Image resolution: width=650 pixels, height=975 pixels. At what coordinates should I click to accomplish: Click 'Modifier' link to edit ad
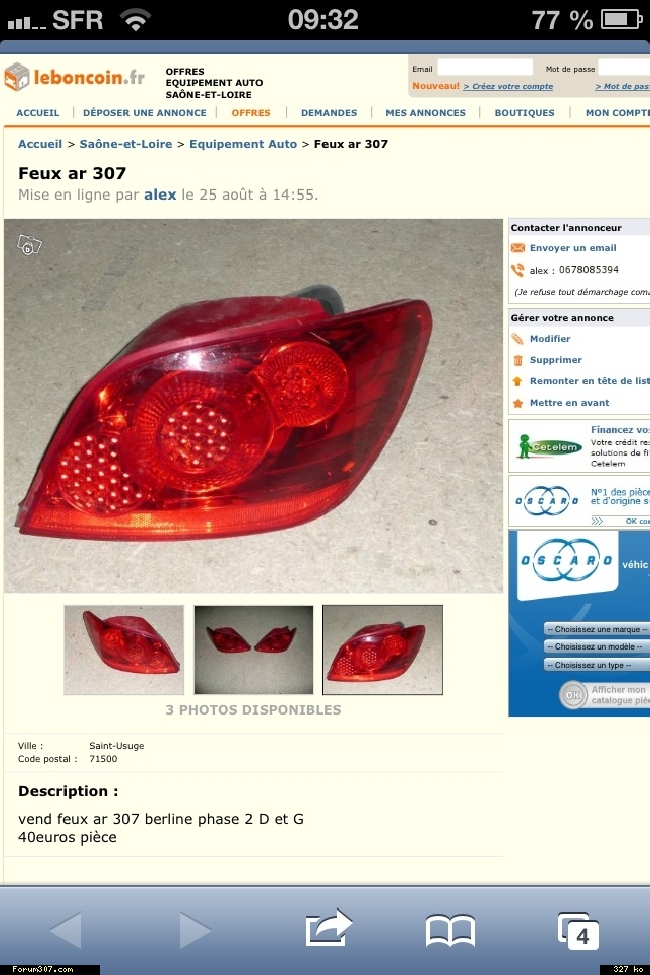pyautogui.click(x=550, y=338)
